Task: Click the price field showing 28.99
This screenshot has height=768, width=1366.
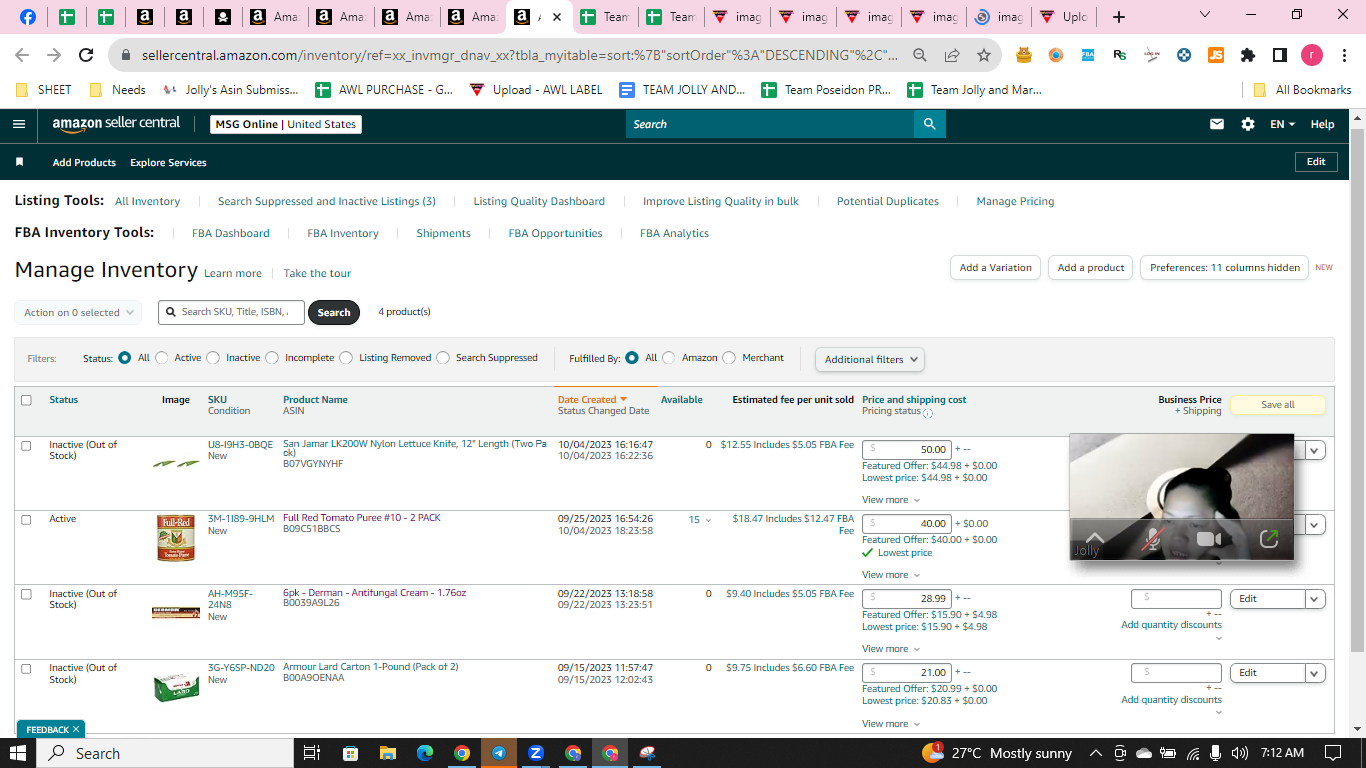Action: [906, 598]
